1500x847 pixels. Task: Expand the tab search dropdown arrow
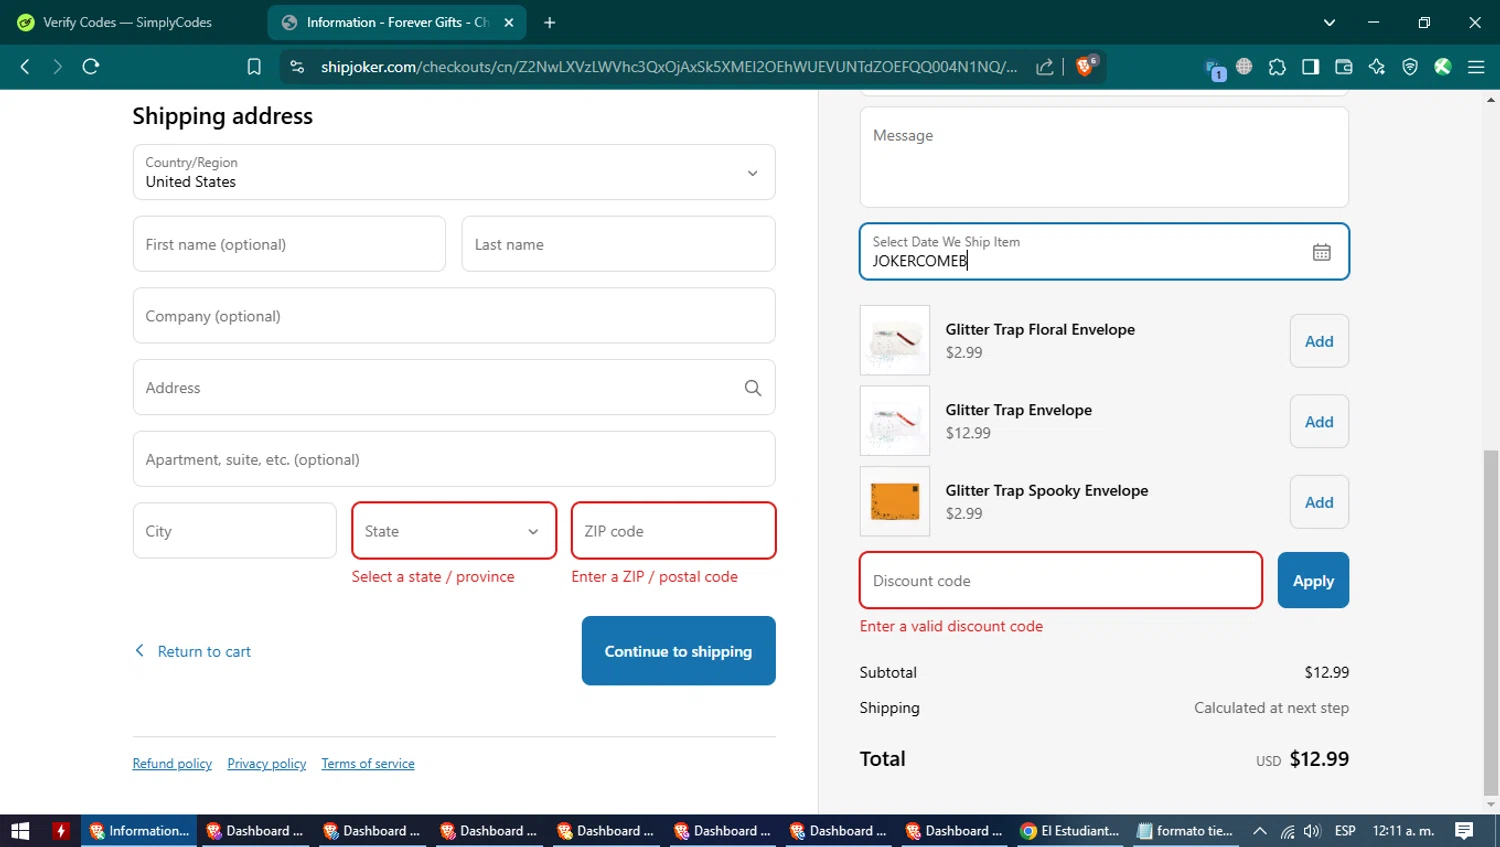(1329, 22)
